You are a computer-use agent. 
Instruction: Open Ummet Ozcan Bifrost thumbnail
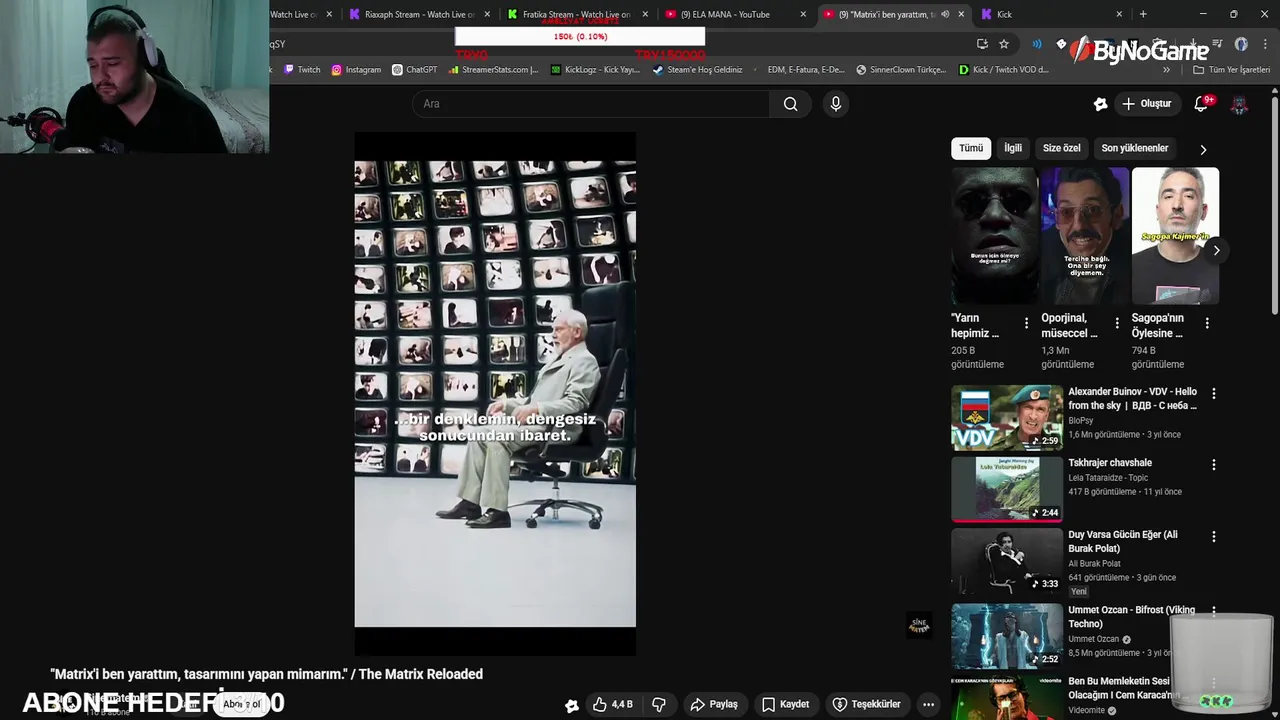click(x=1007, y=635)
